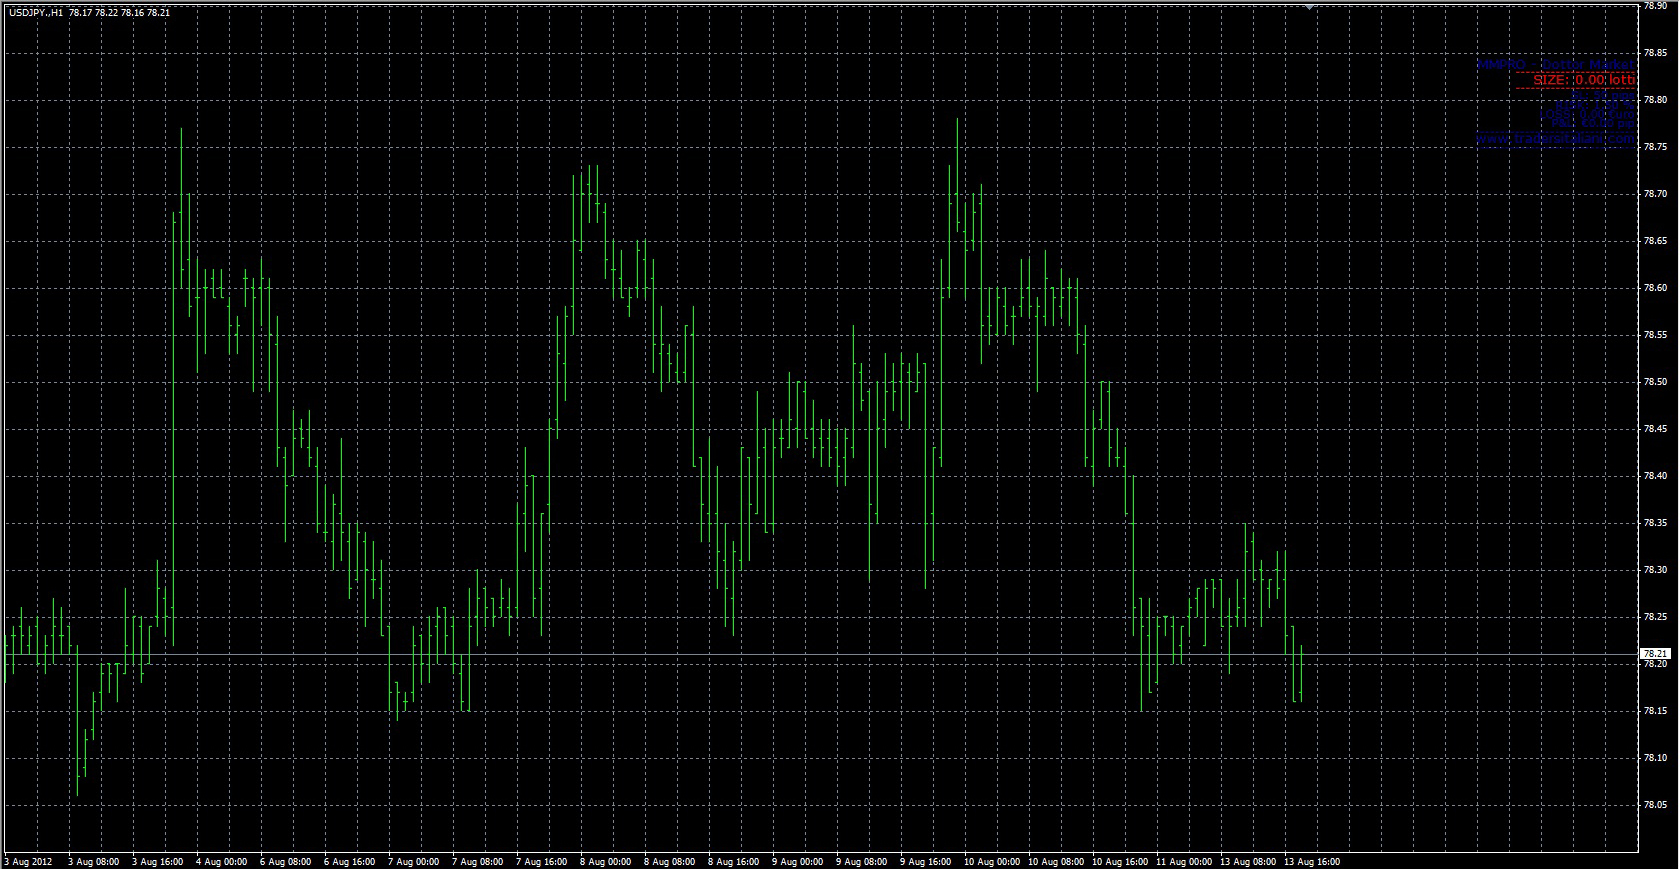
Task: Click the 11 Aug 00:00 time label
Action: (x=1184, y=861)
